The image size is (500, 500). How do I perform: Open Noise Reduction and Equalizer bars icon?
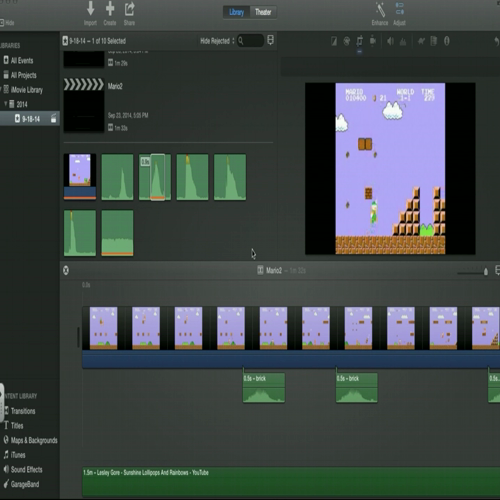pyautogui.click(x=403, y=41)
